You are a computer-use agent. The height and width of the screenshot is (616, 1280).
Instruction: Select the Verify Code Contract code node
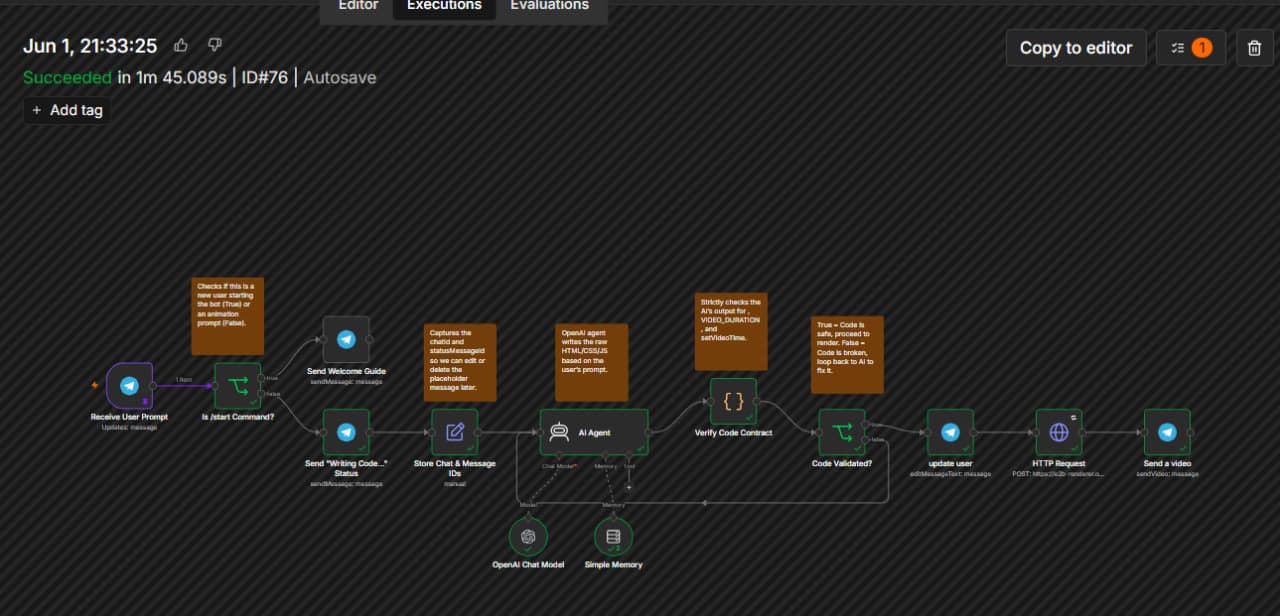point(733,401)
